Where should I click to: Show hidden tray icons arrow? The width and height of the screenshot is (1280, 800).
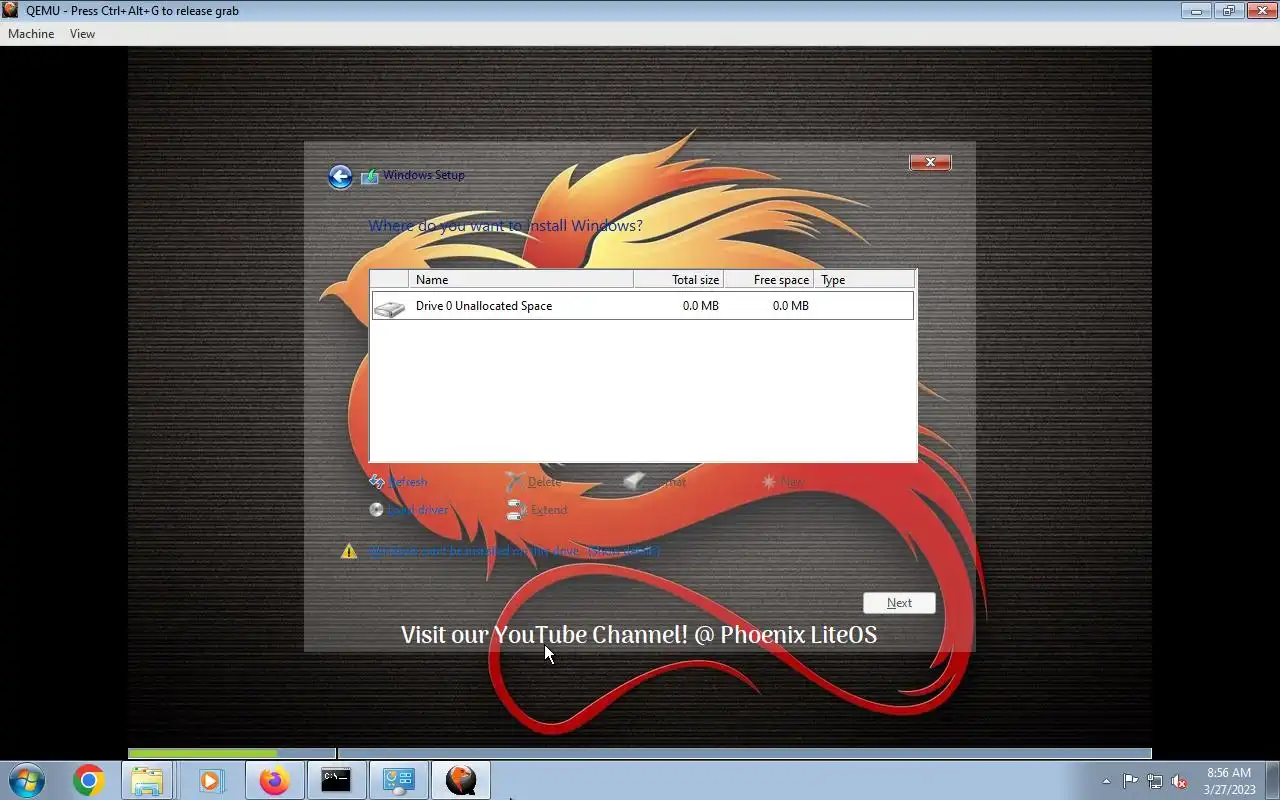[1106, 781]
